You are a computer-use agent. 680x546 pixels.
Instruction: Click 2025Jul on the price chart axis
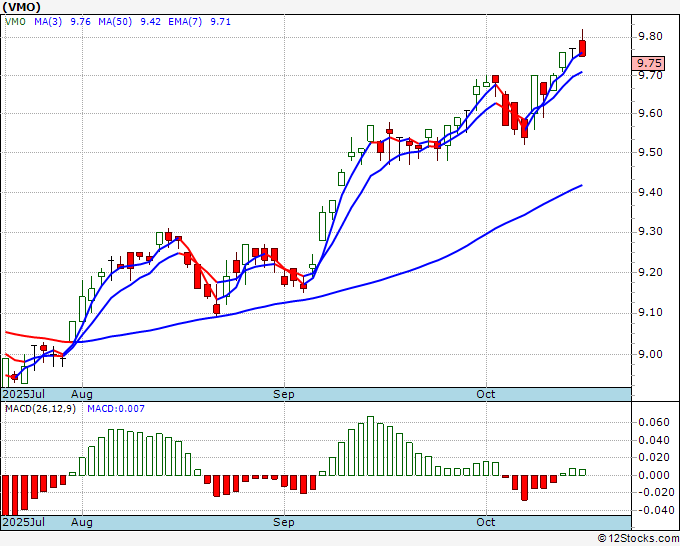(24, 394)
